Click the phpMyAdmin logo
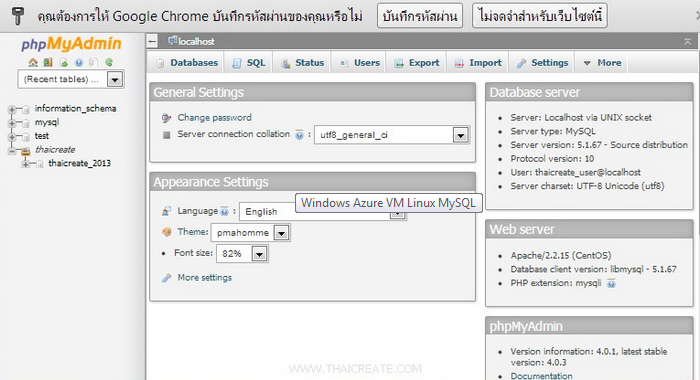 point(71,44)
